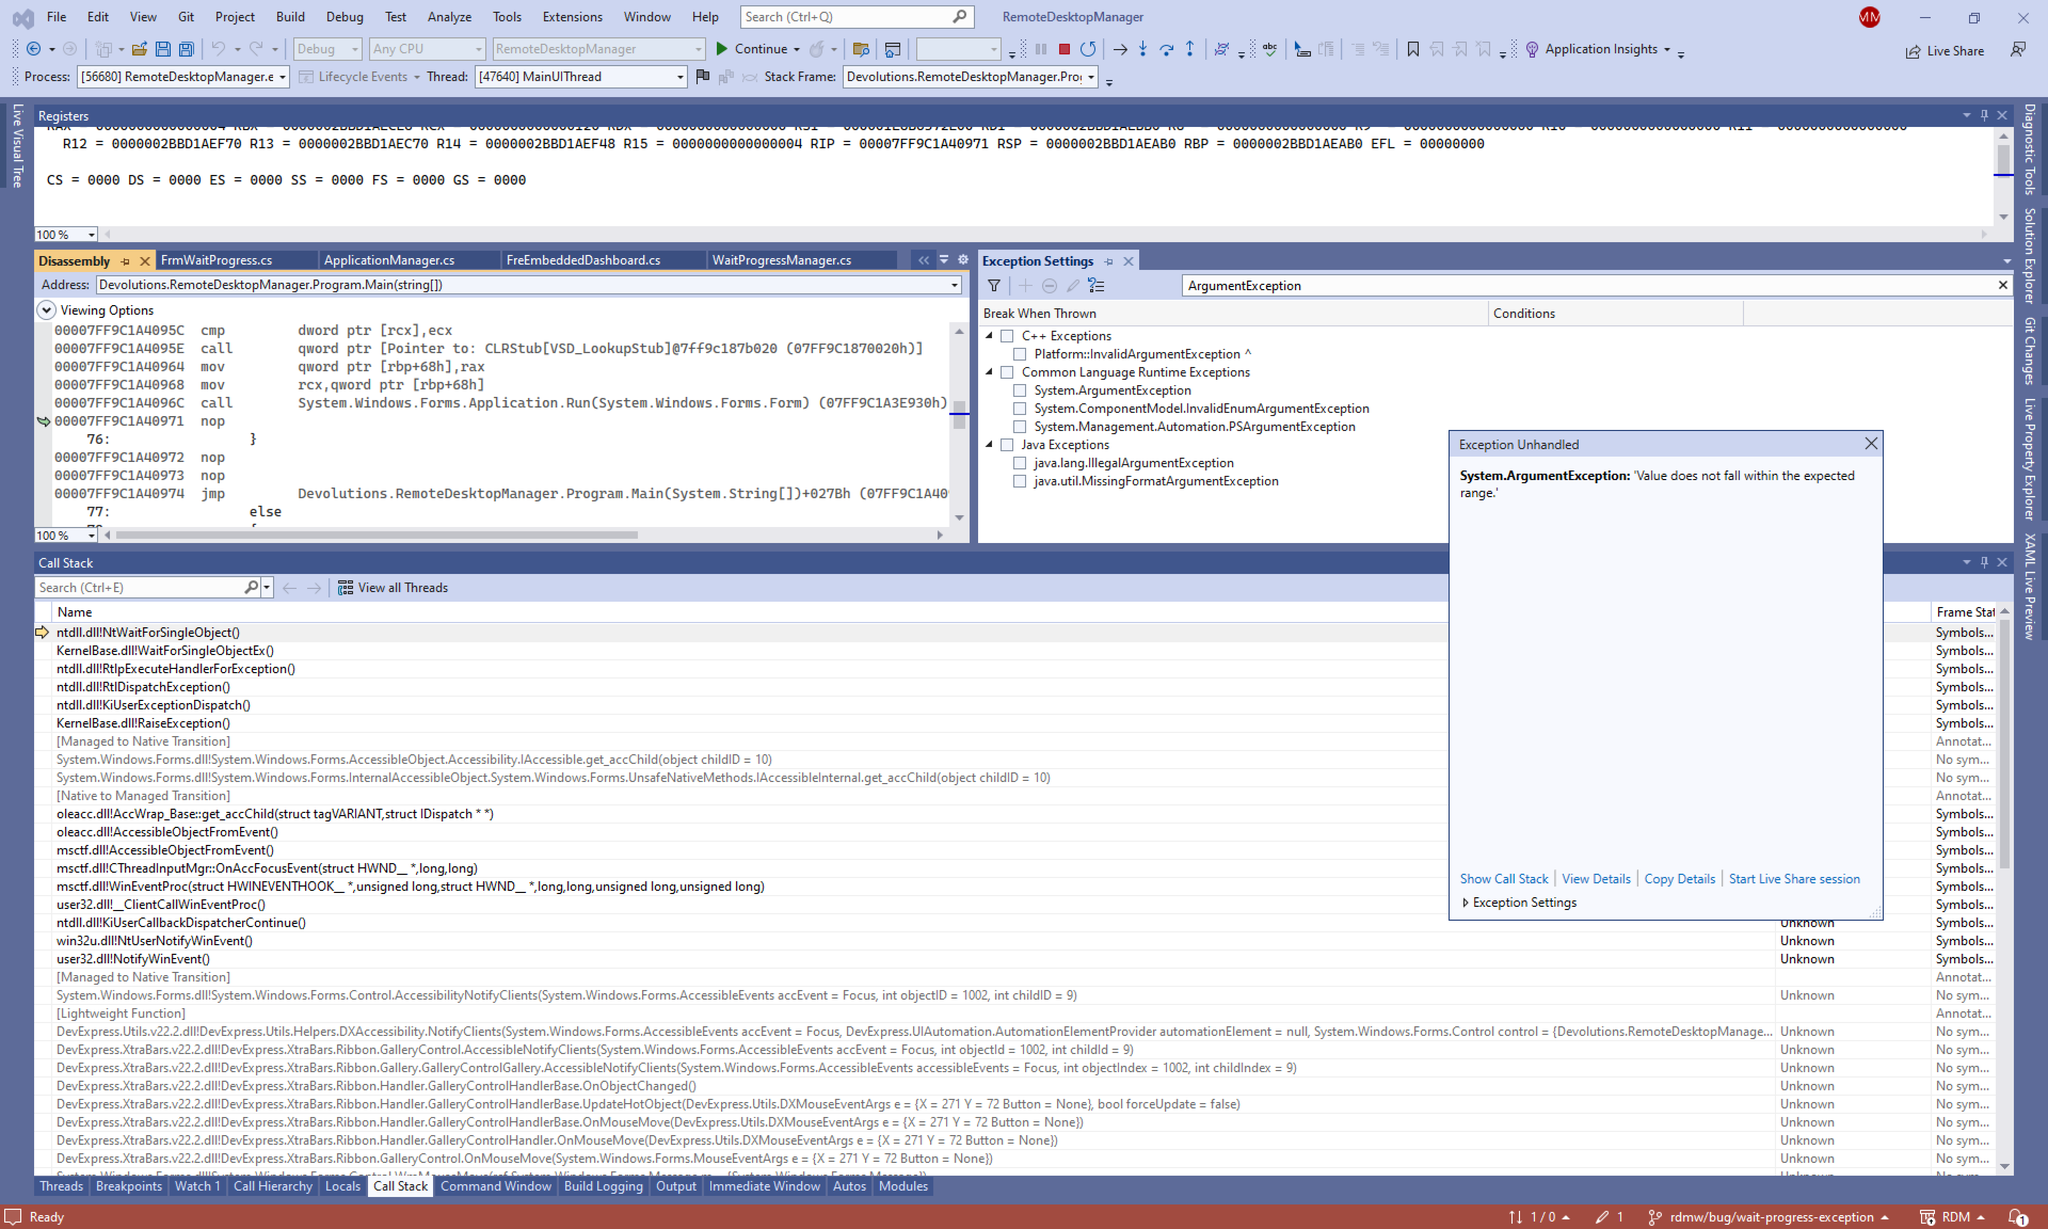This screenshot has width=2048, height=1229.
Task: Check the Common Language Runtime Exceptions checkbox
Action: (1008, 372)
